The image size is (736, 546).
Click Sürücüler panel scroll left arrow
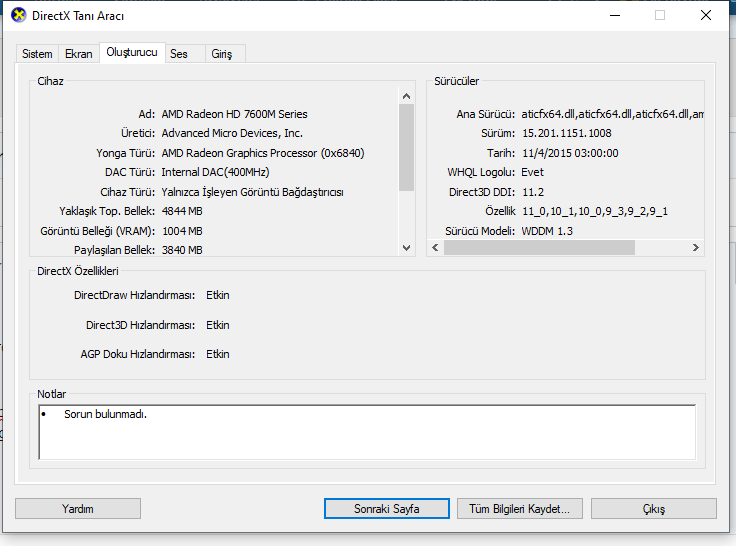[x=435, y=247]
